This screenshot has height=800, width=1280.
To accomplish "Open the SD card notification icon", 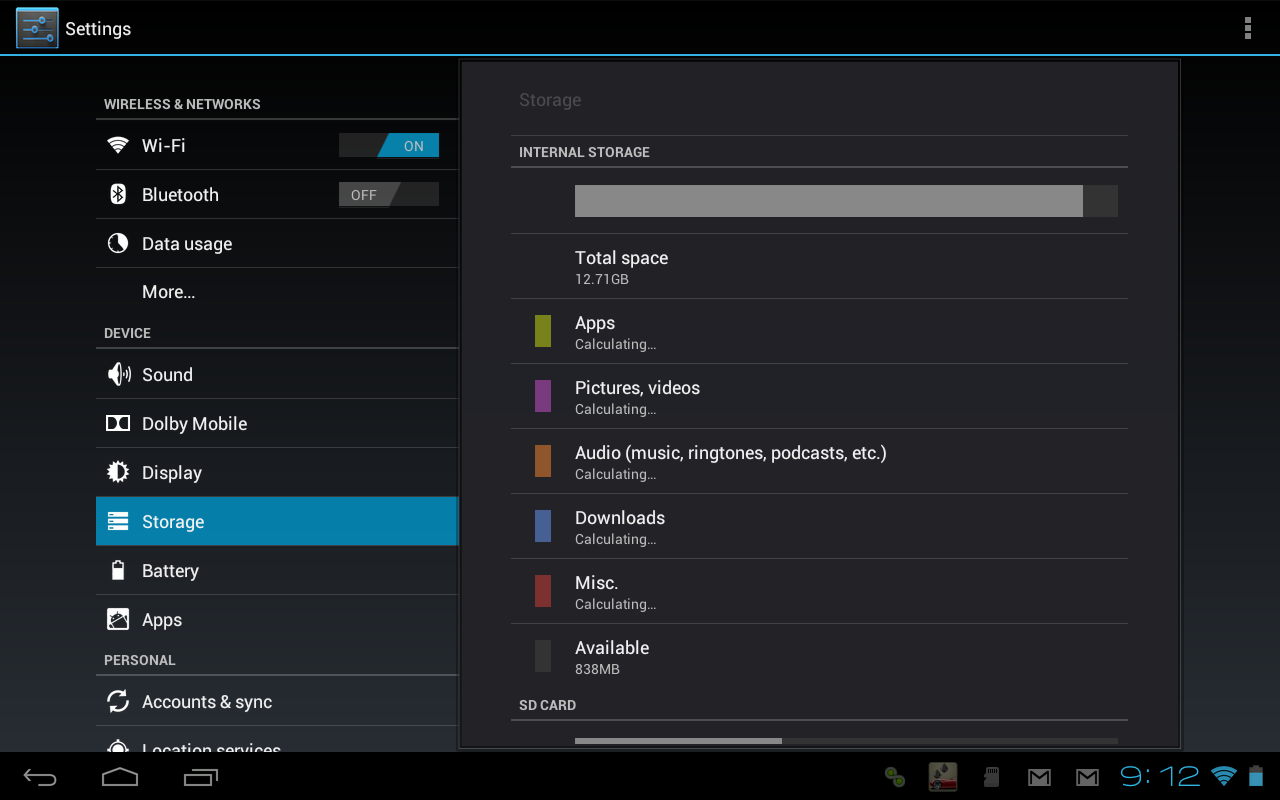I will tap(991, 776).
